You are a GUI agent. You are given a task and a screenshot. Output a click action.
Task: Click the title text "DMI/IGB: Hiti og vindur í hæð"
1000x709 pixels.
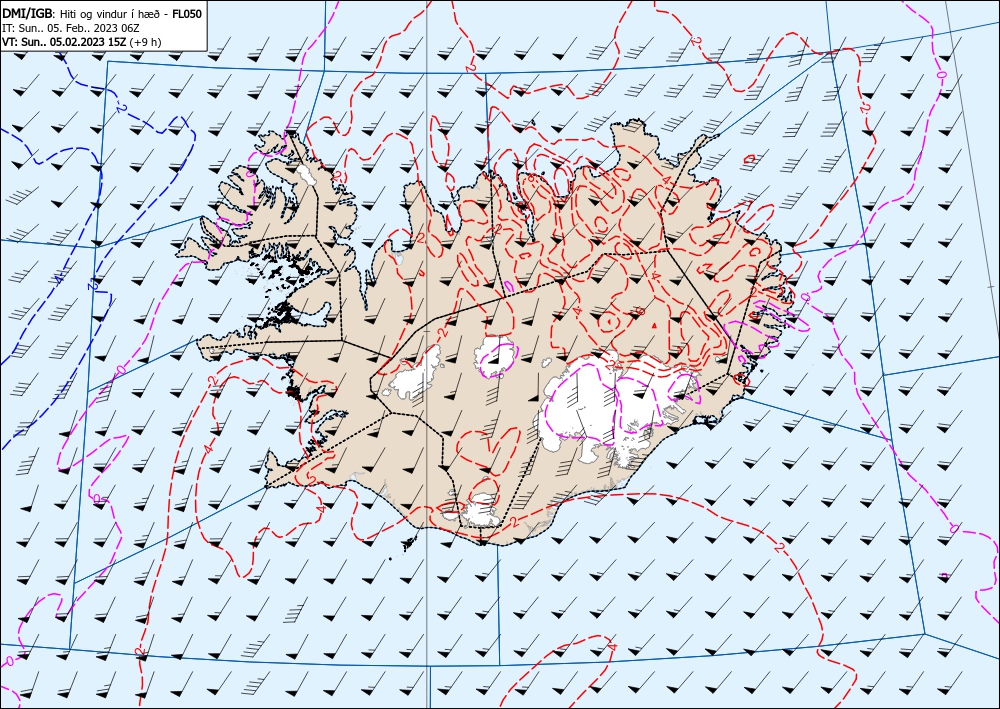coord(82,14)
